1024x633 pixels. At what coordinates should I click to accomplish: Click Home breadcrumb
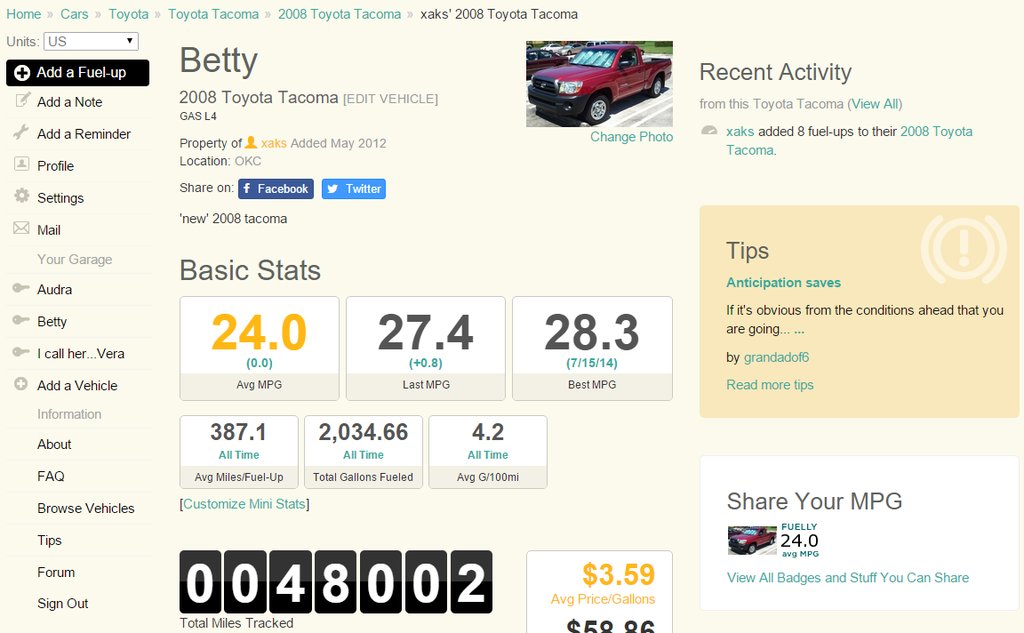(24, 14)
